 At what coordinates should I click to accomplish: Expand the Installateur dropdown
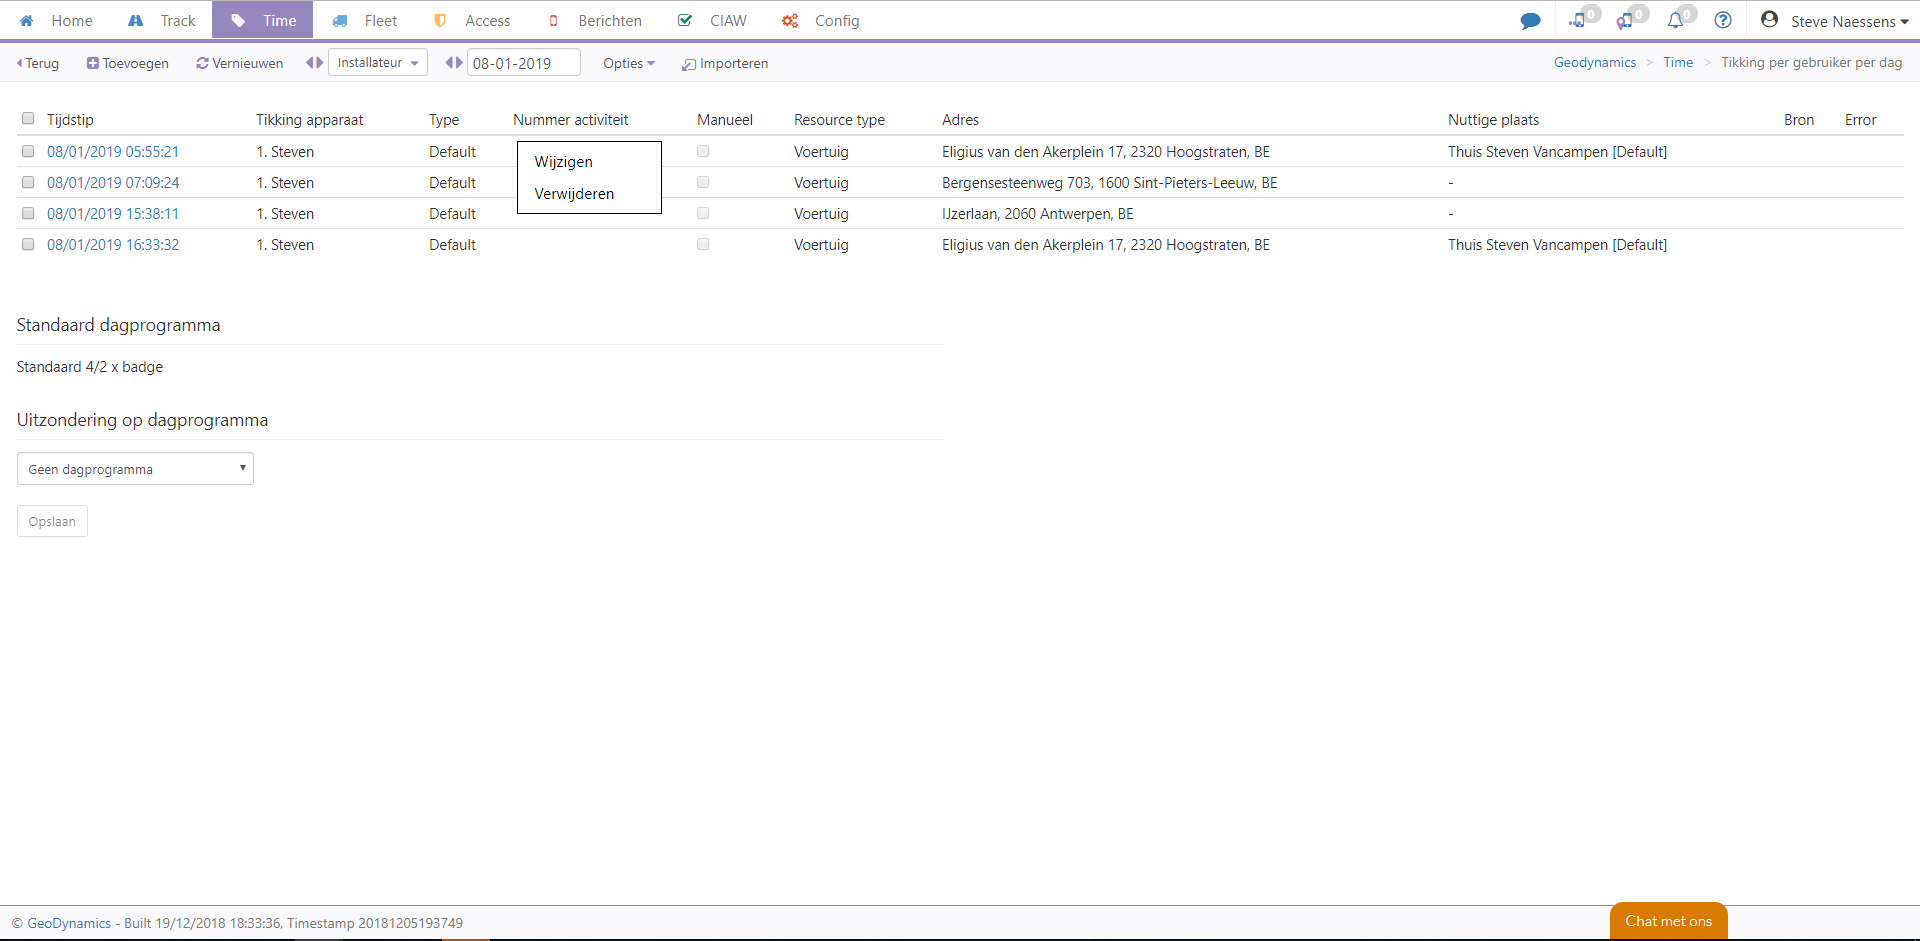point(377,62)
